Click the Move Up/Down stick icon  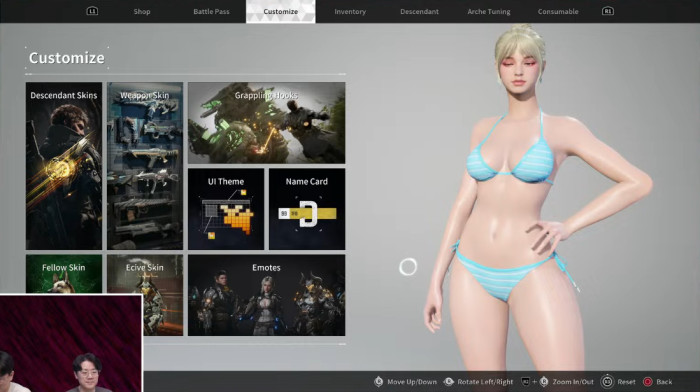click(379, 382)
